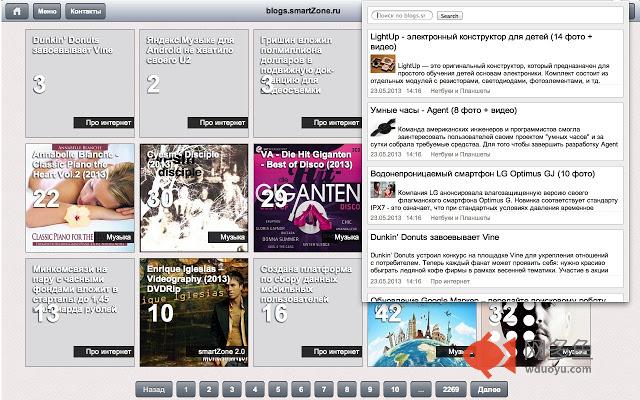Open Создана платформа по сбору данных tile
Viewport: 640px width, 400px height.
point(307,312)
